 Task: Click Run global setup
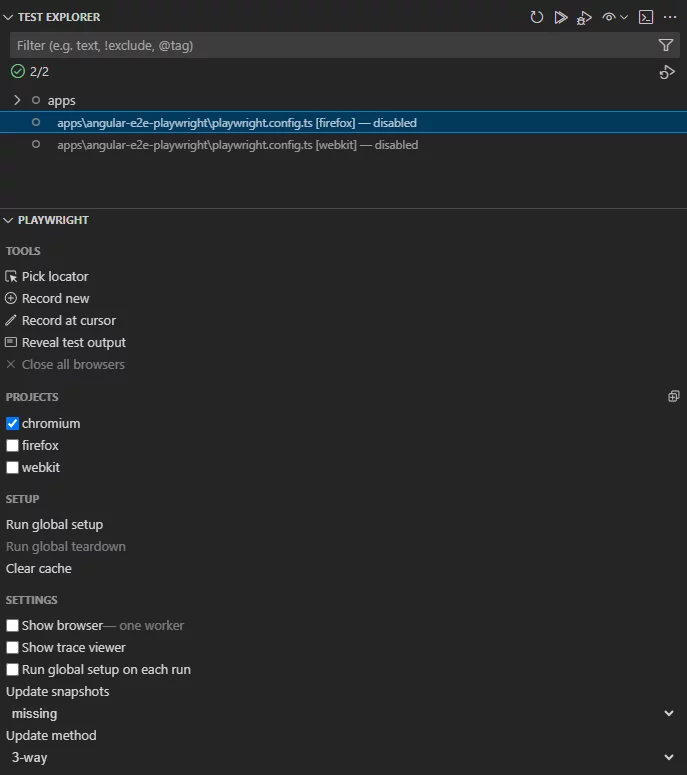[x=54, y=524]
